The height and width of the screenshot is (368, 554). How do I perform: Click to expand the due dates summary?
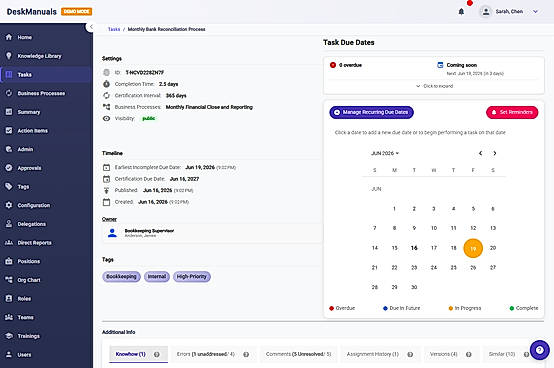(434, 86)
